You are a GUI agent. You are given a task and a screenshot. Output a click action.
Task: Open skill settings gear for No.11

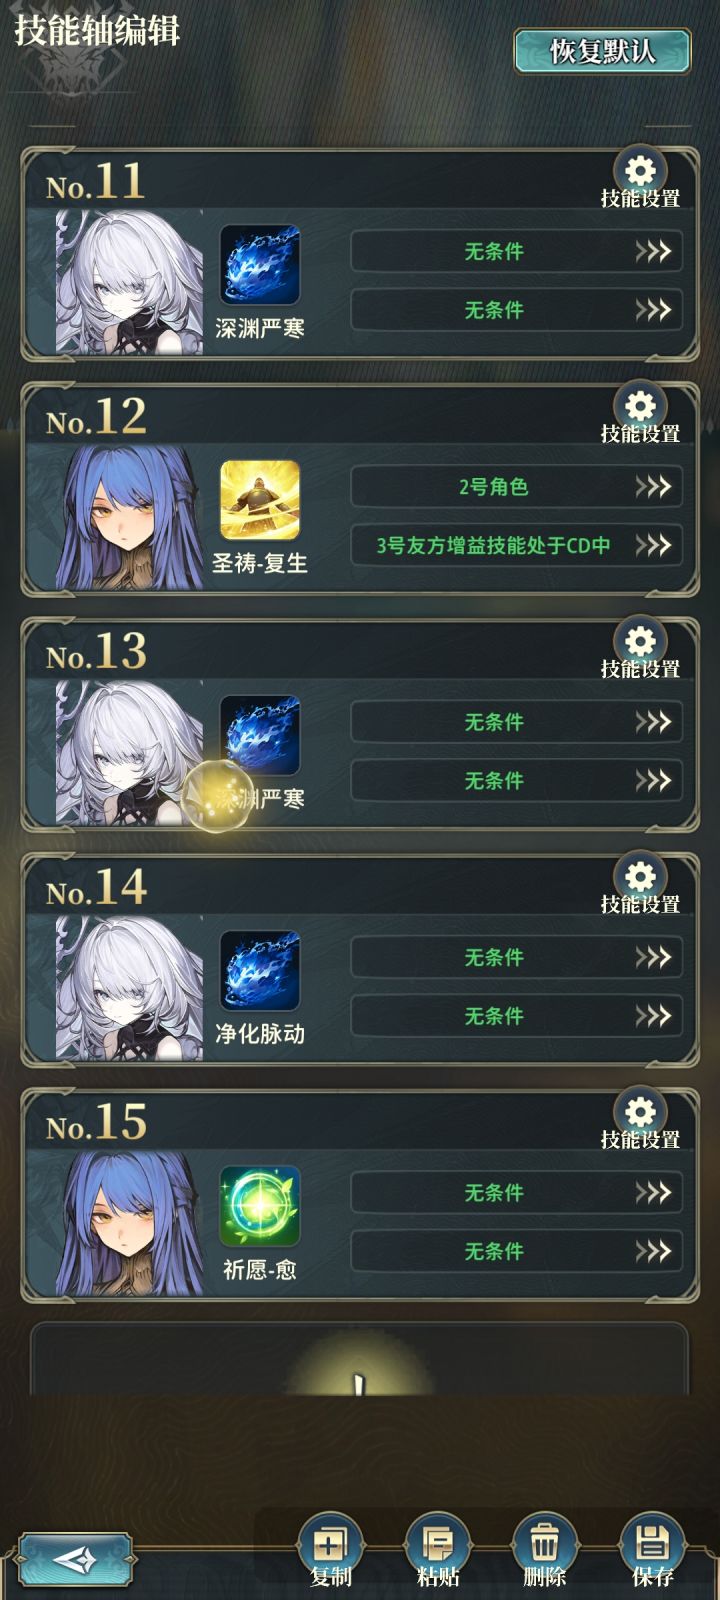pos(640,171)
